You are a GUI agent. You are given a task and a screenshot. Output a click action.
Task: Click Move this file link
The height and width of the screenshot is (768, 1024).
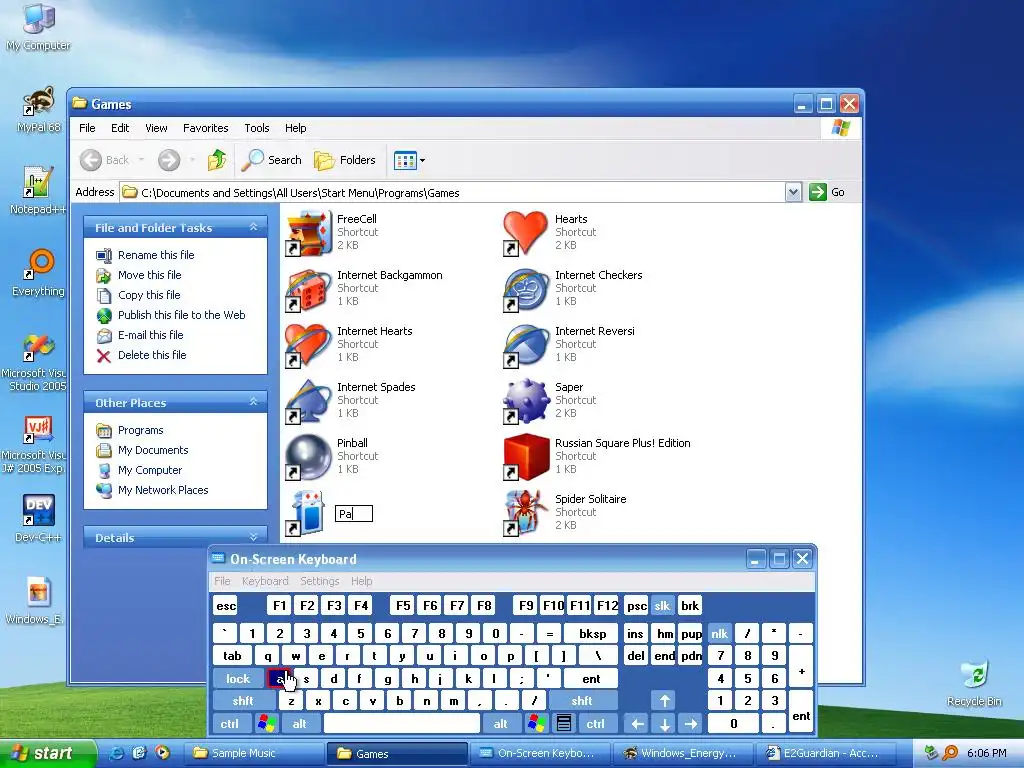tap(150, 275)
